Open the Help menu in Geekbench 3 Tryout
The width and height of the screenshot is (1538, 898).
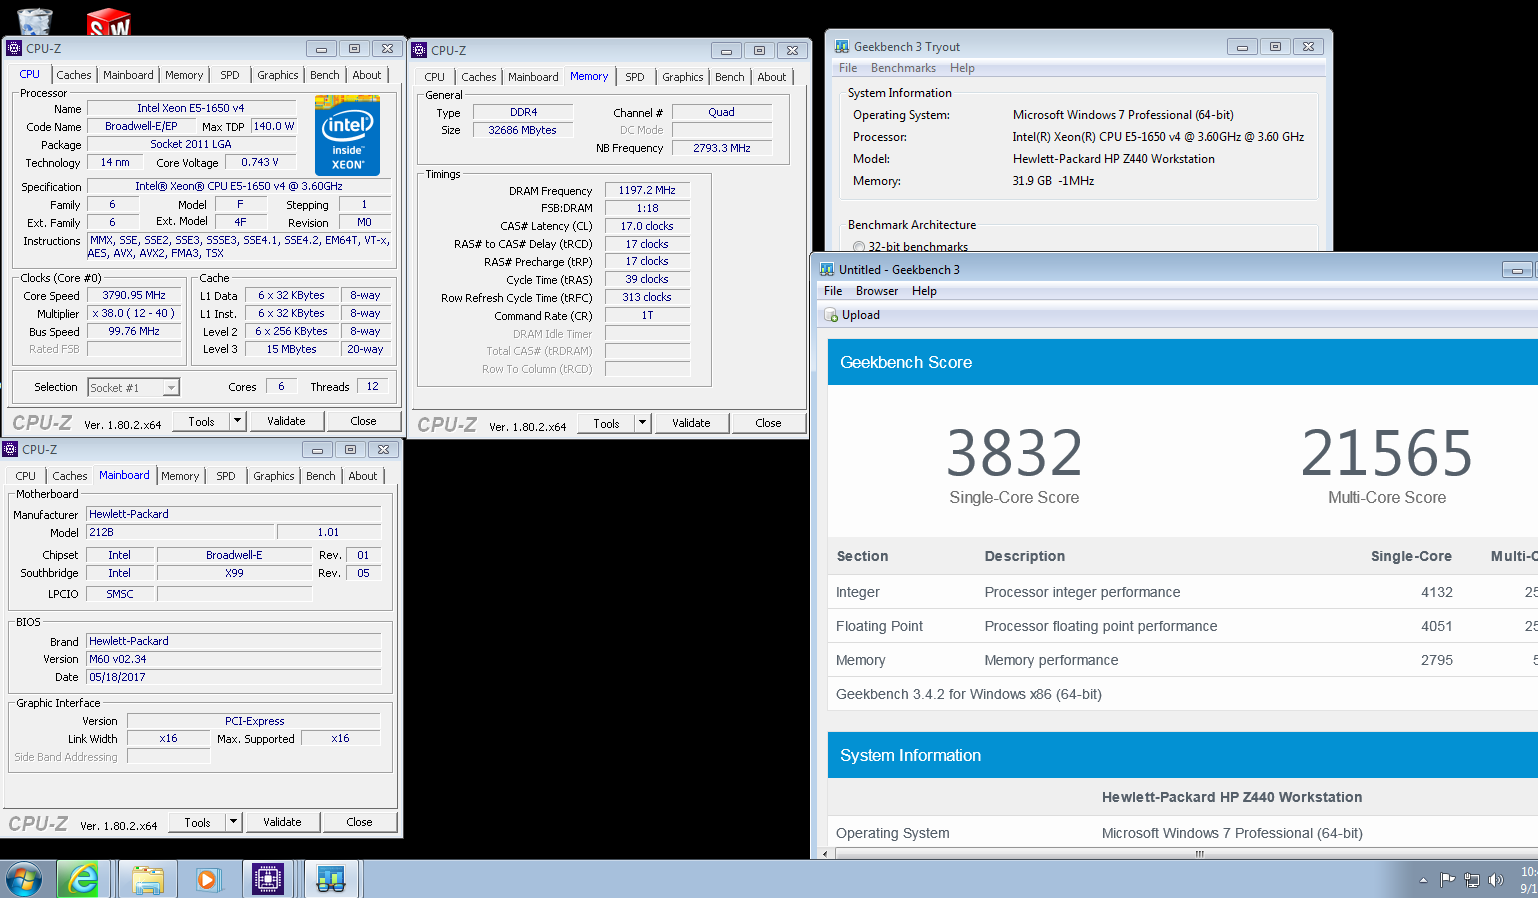pyautogui.click(x=962, y=68)
